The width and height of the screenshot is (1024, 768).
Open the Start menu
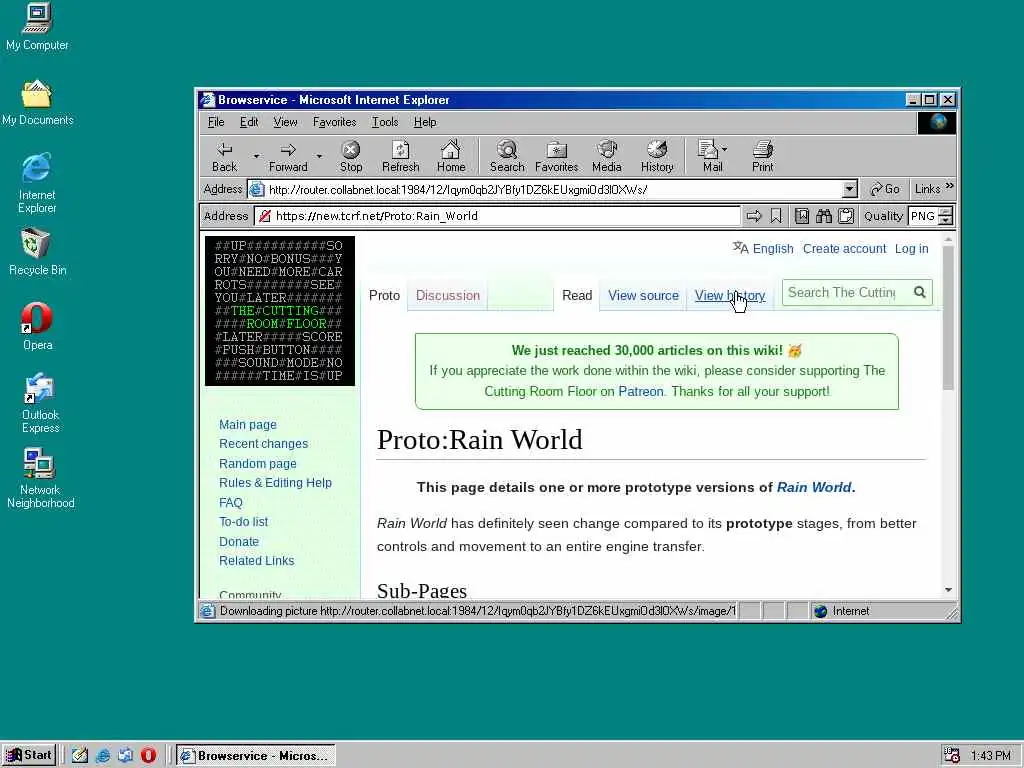pyautogui.click(x=29, y=755)
